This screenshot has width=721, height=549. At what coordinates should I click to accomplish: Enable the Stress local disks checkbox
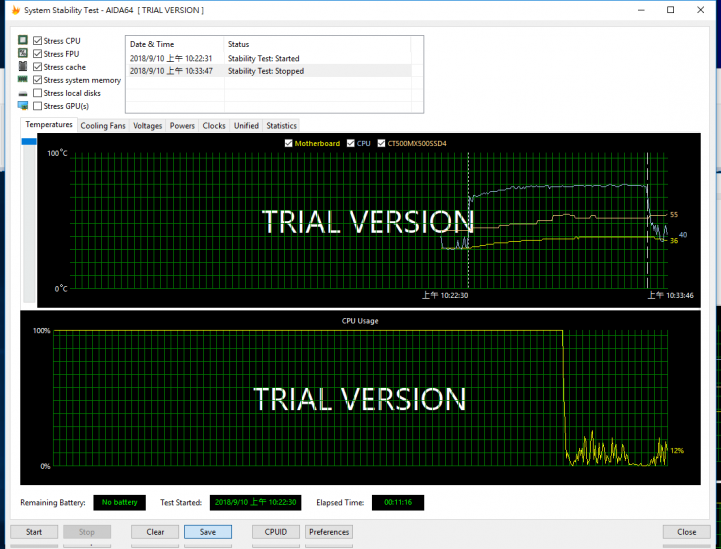pyautogui.click(x=37, y=93)
